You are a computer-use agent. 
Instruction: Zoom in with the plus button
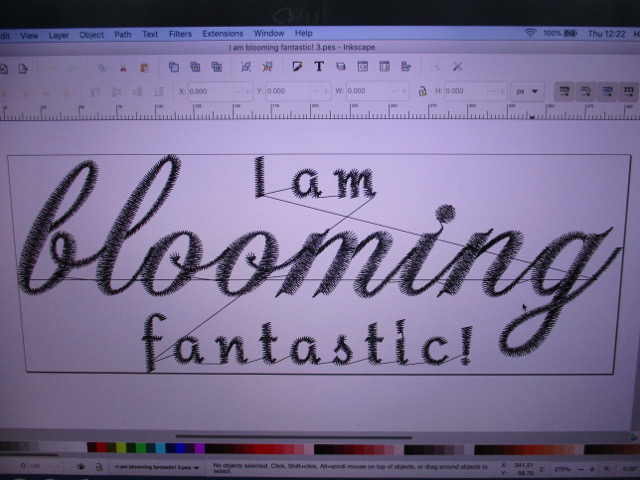pos(592,470)
